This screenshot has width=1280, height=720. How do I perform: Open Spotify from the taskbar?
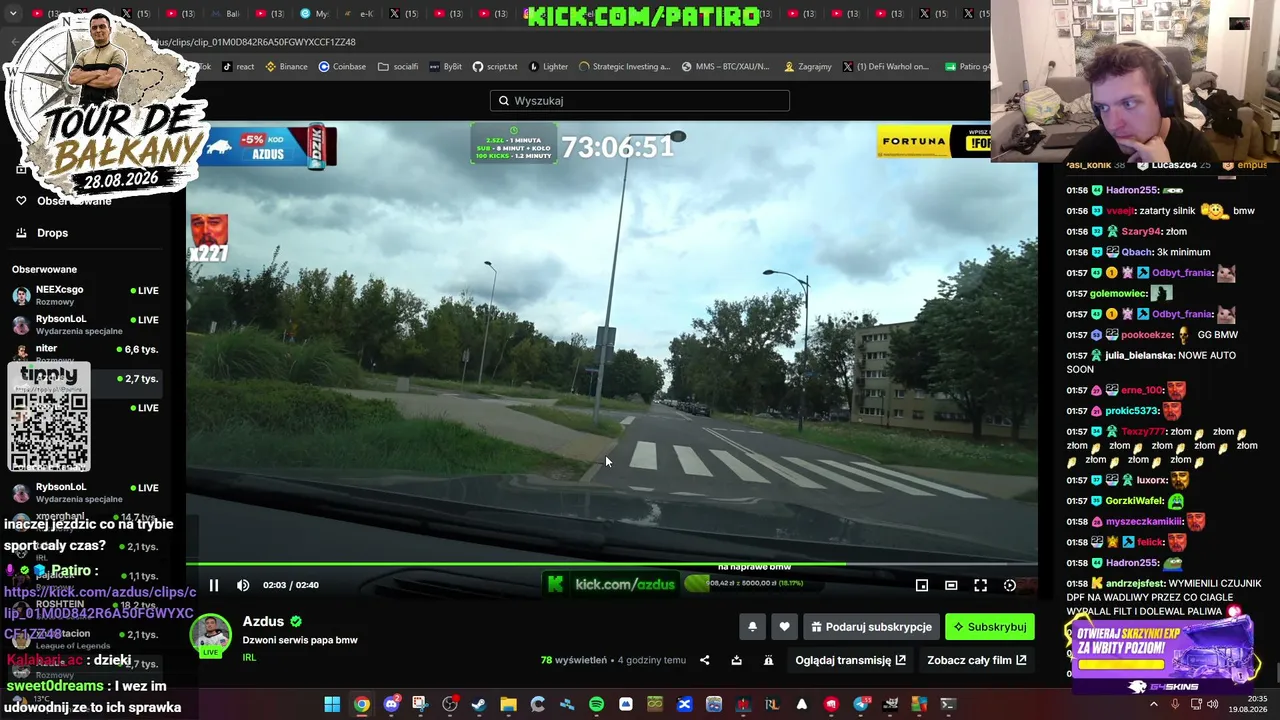click(x=596, y=704)
